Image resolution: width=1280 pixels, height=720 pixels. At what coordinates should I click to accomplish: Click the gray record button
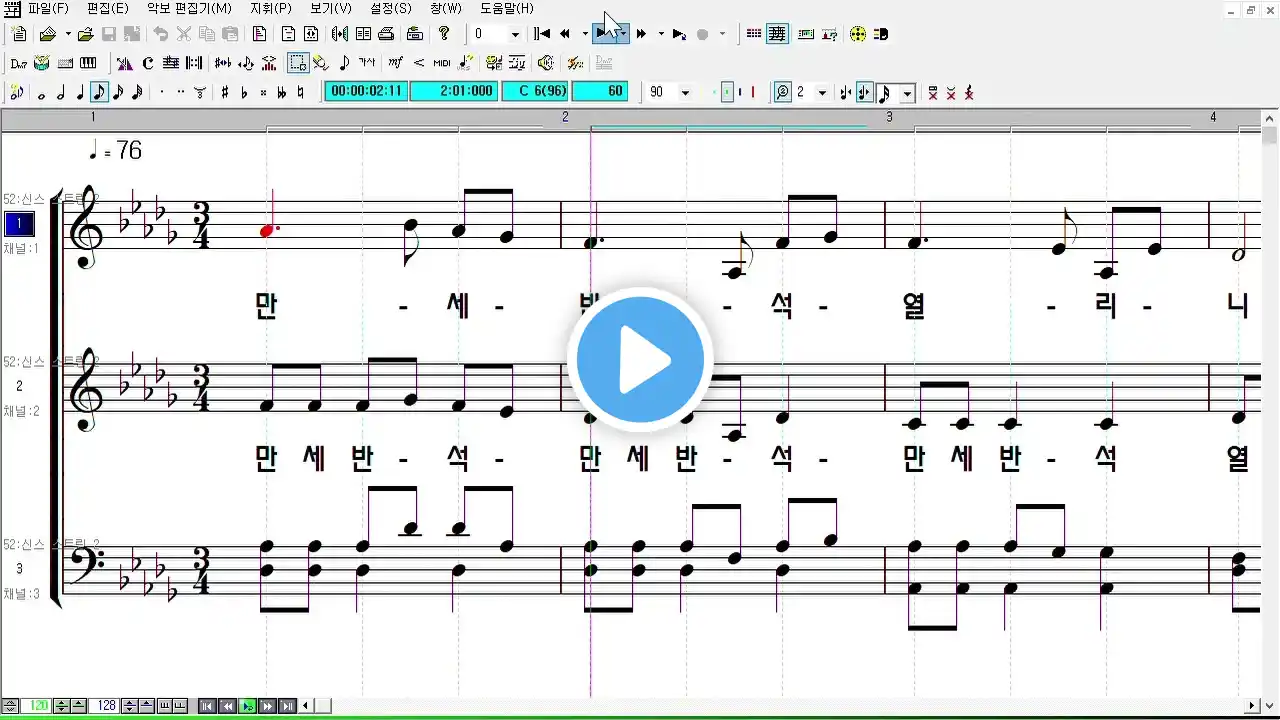702,34
